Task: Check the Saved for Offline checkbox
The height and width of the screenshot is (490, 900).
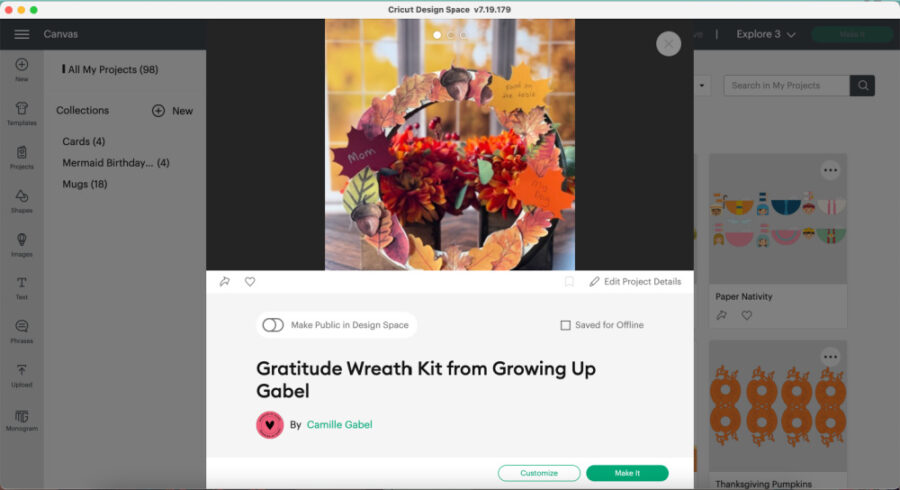Action: (565, 325)
